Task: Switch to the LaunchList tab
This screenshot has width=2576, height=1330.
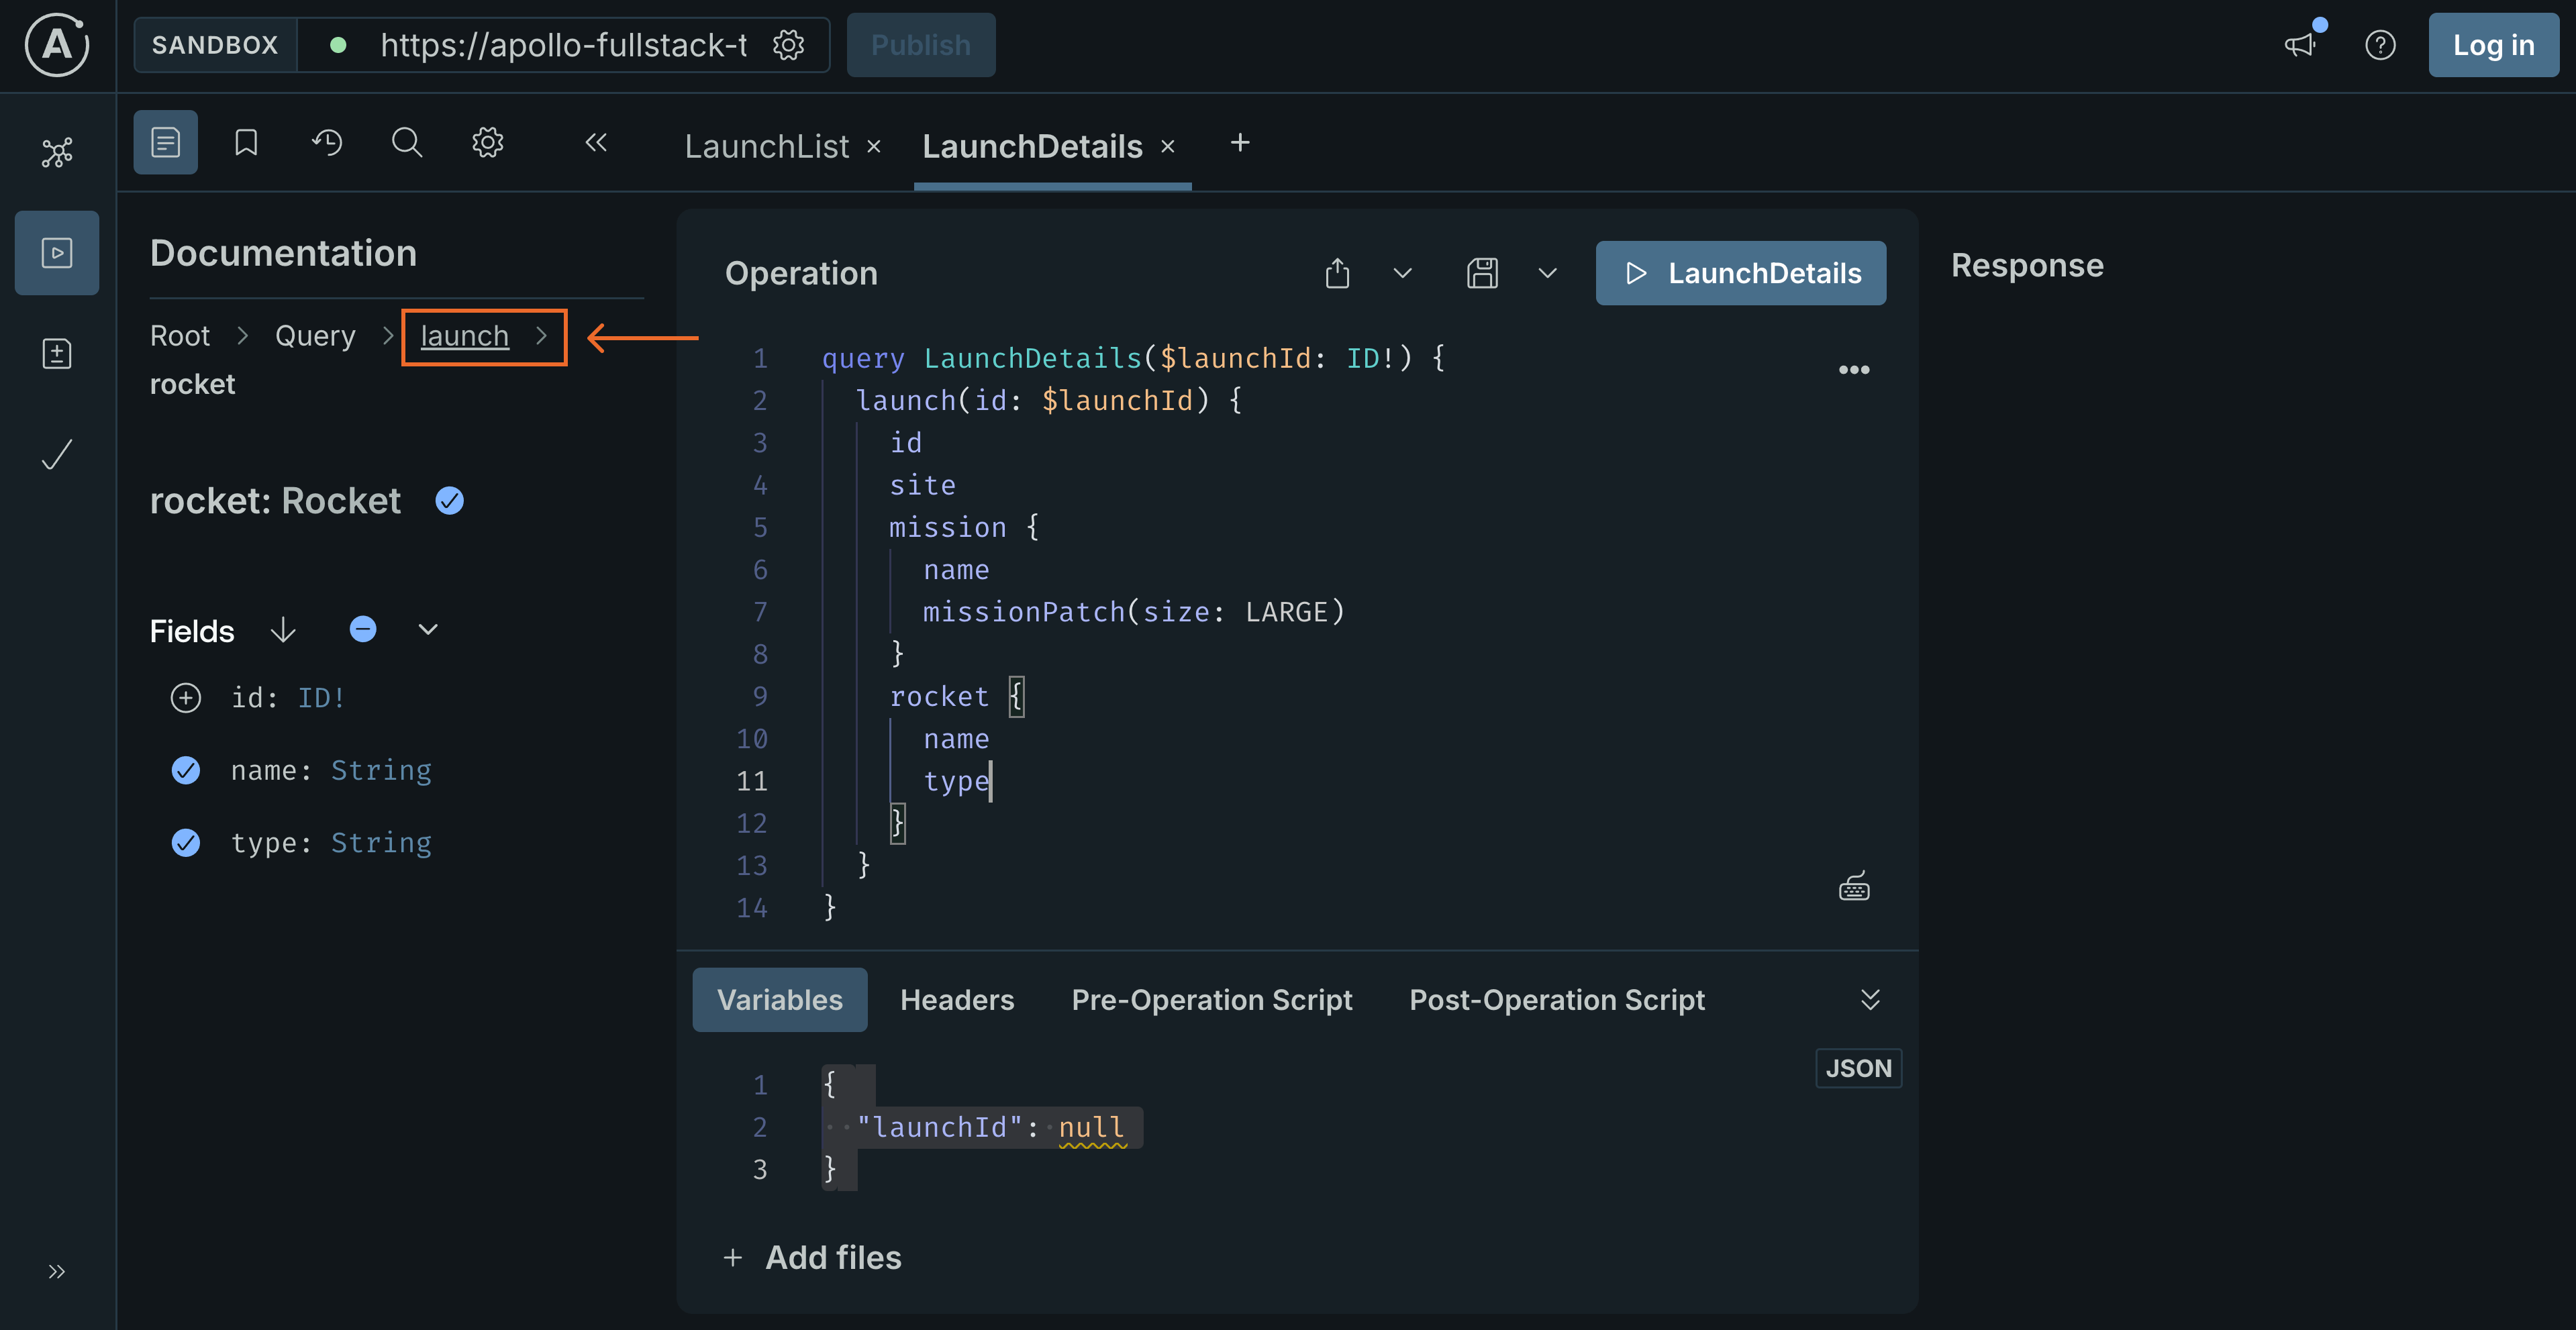Action: pos(766,146)
